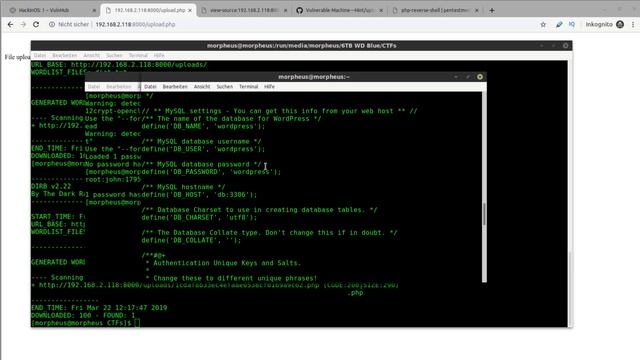Open Hilfe menu in front terminal

[x=269, y=87]
